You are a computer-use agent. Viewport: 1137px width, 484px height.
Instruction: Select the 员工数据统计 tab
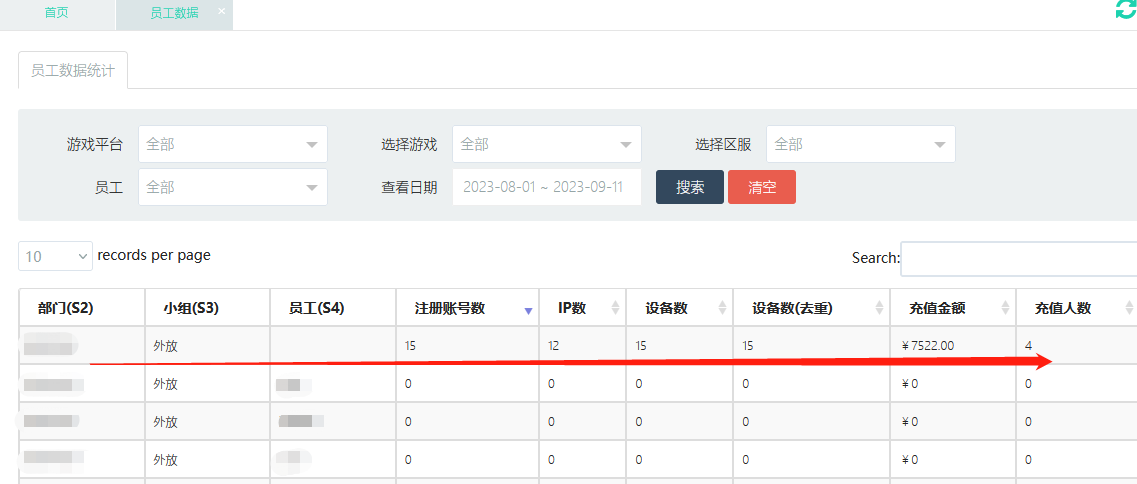coord(72,71)
